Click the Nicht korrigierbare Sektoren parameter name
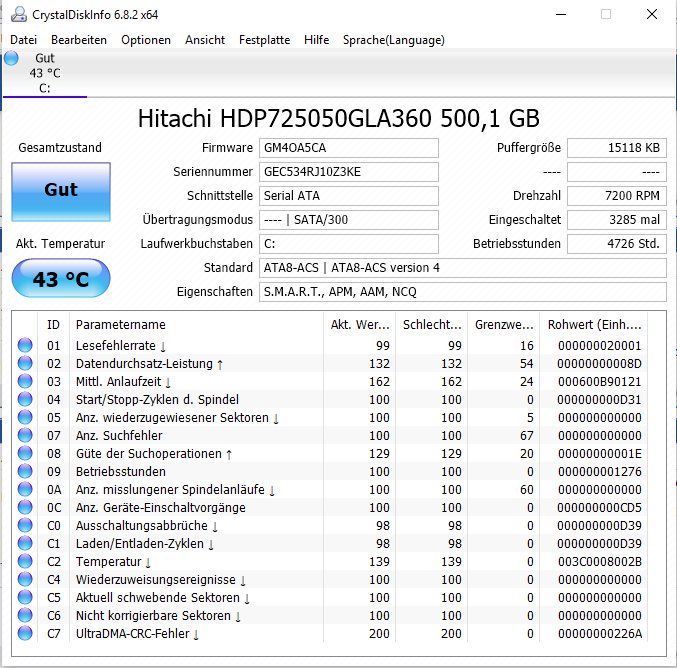The height and width of the screenshot is (668, 677). (x=153, y=615)
